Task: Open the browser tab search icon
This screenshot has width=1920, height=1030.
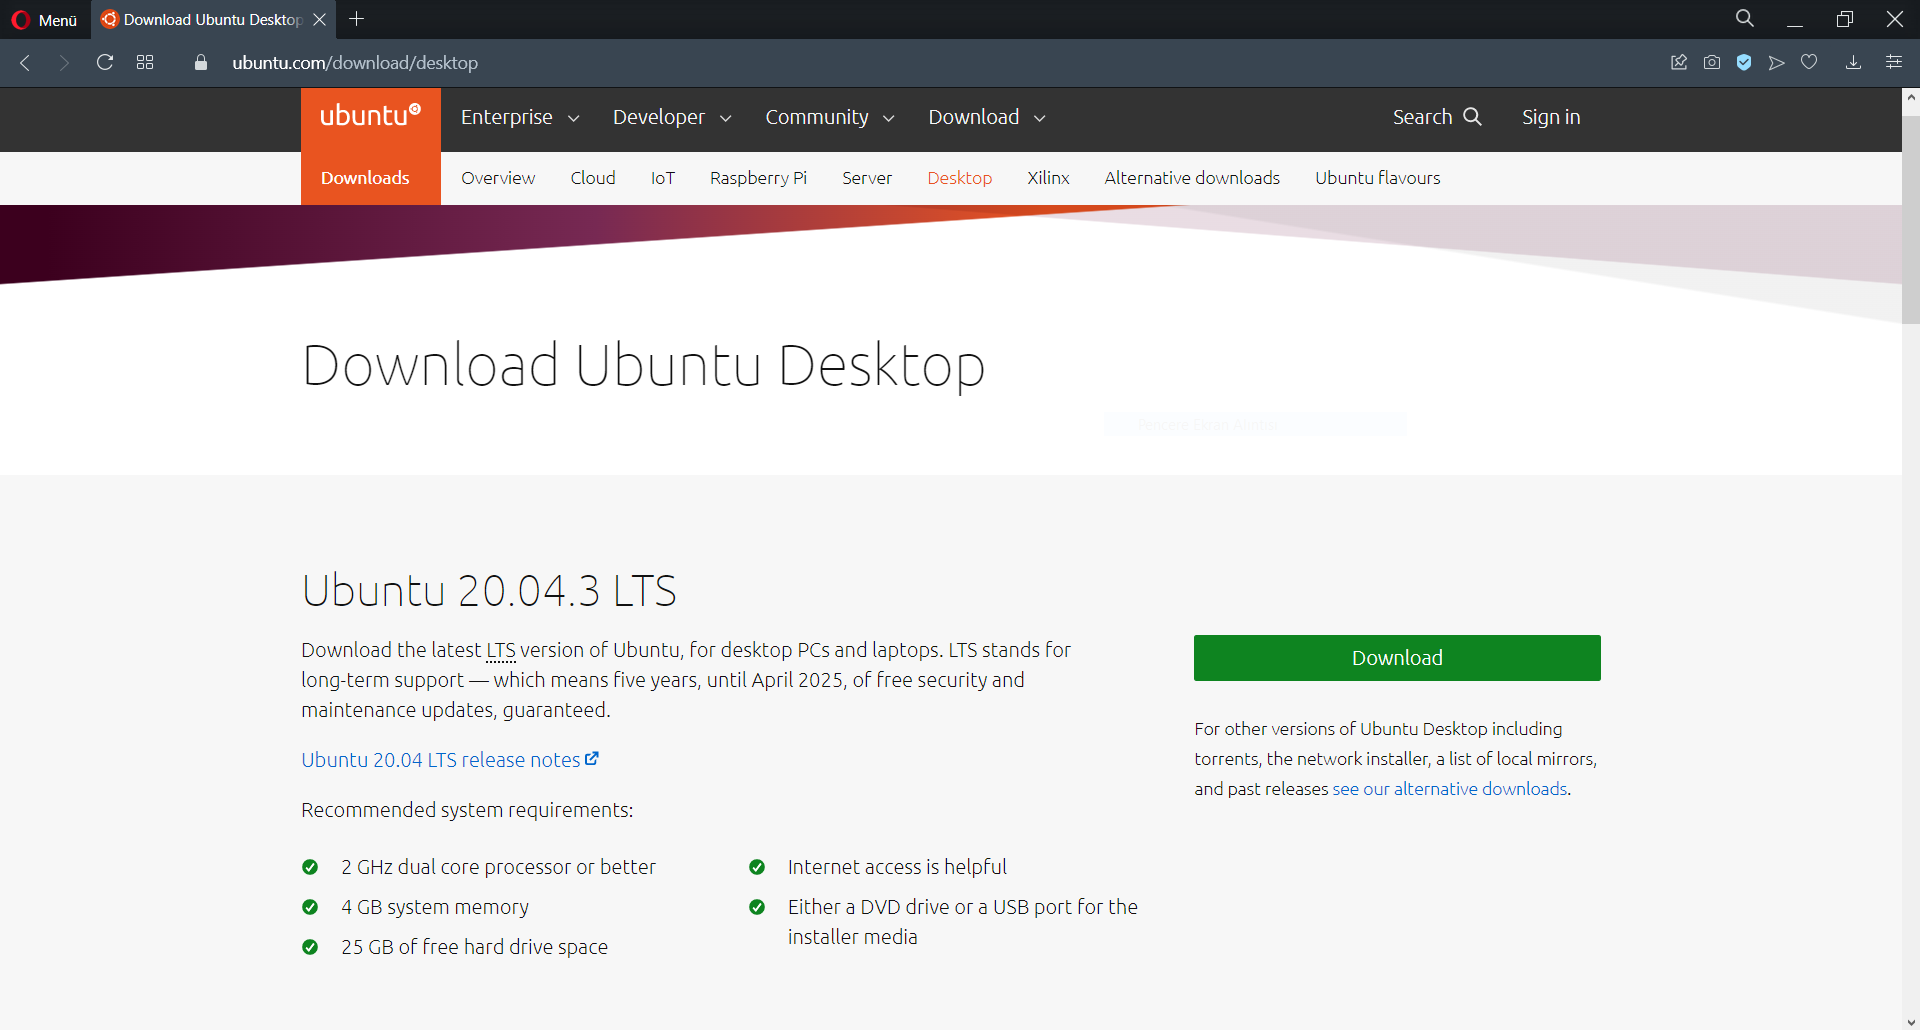Action: (x=1745, y=19)
